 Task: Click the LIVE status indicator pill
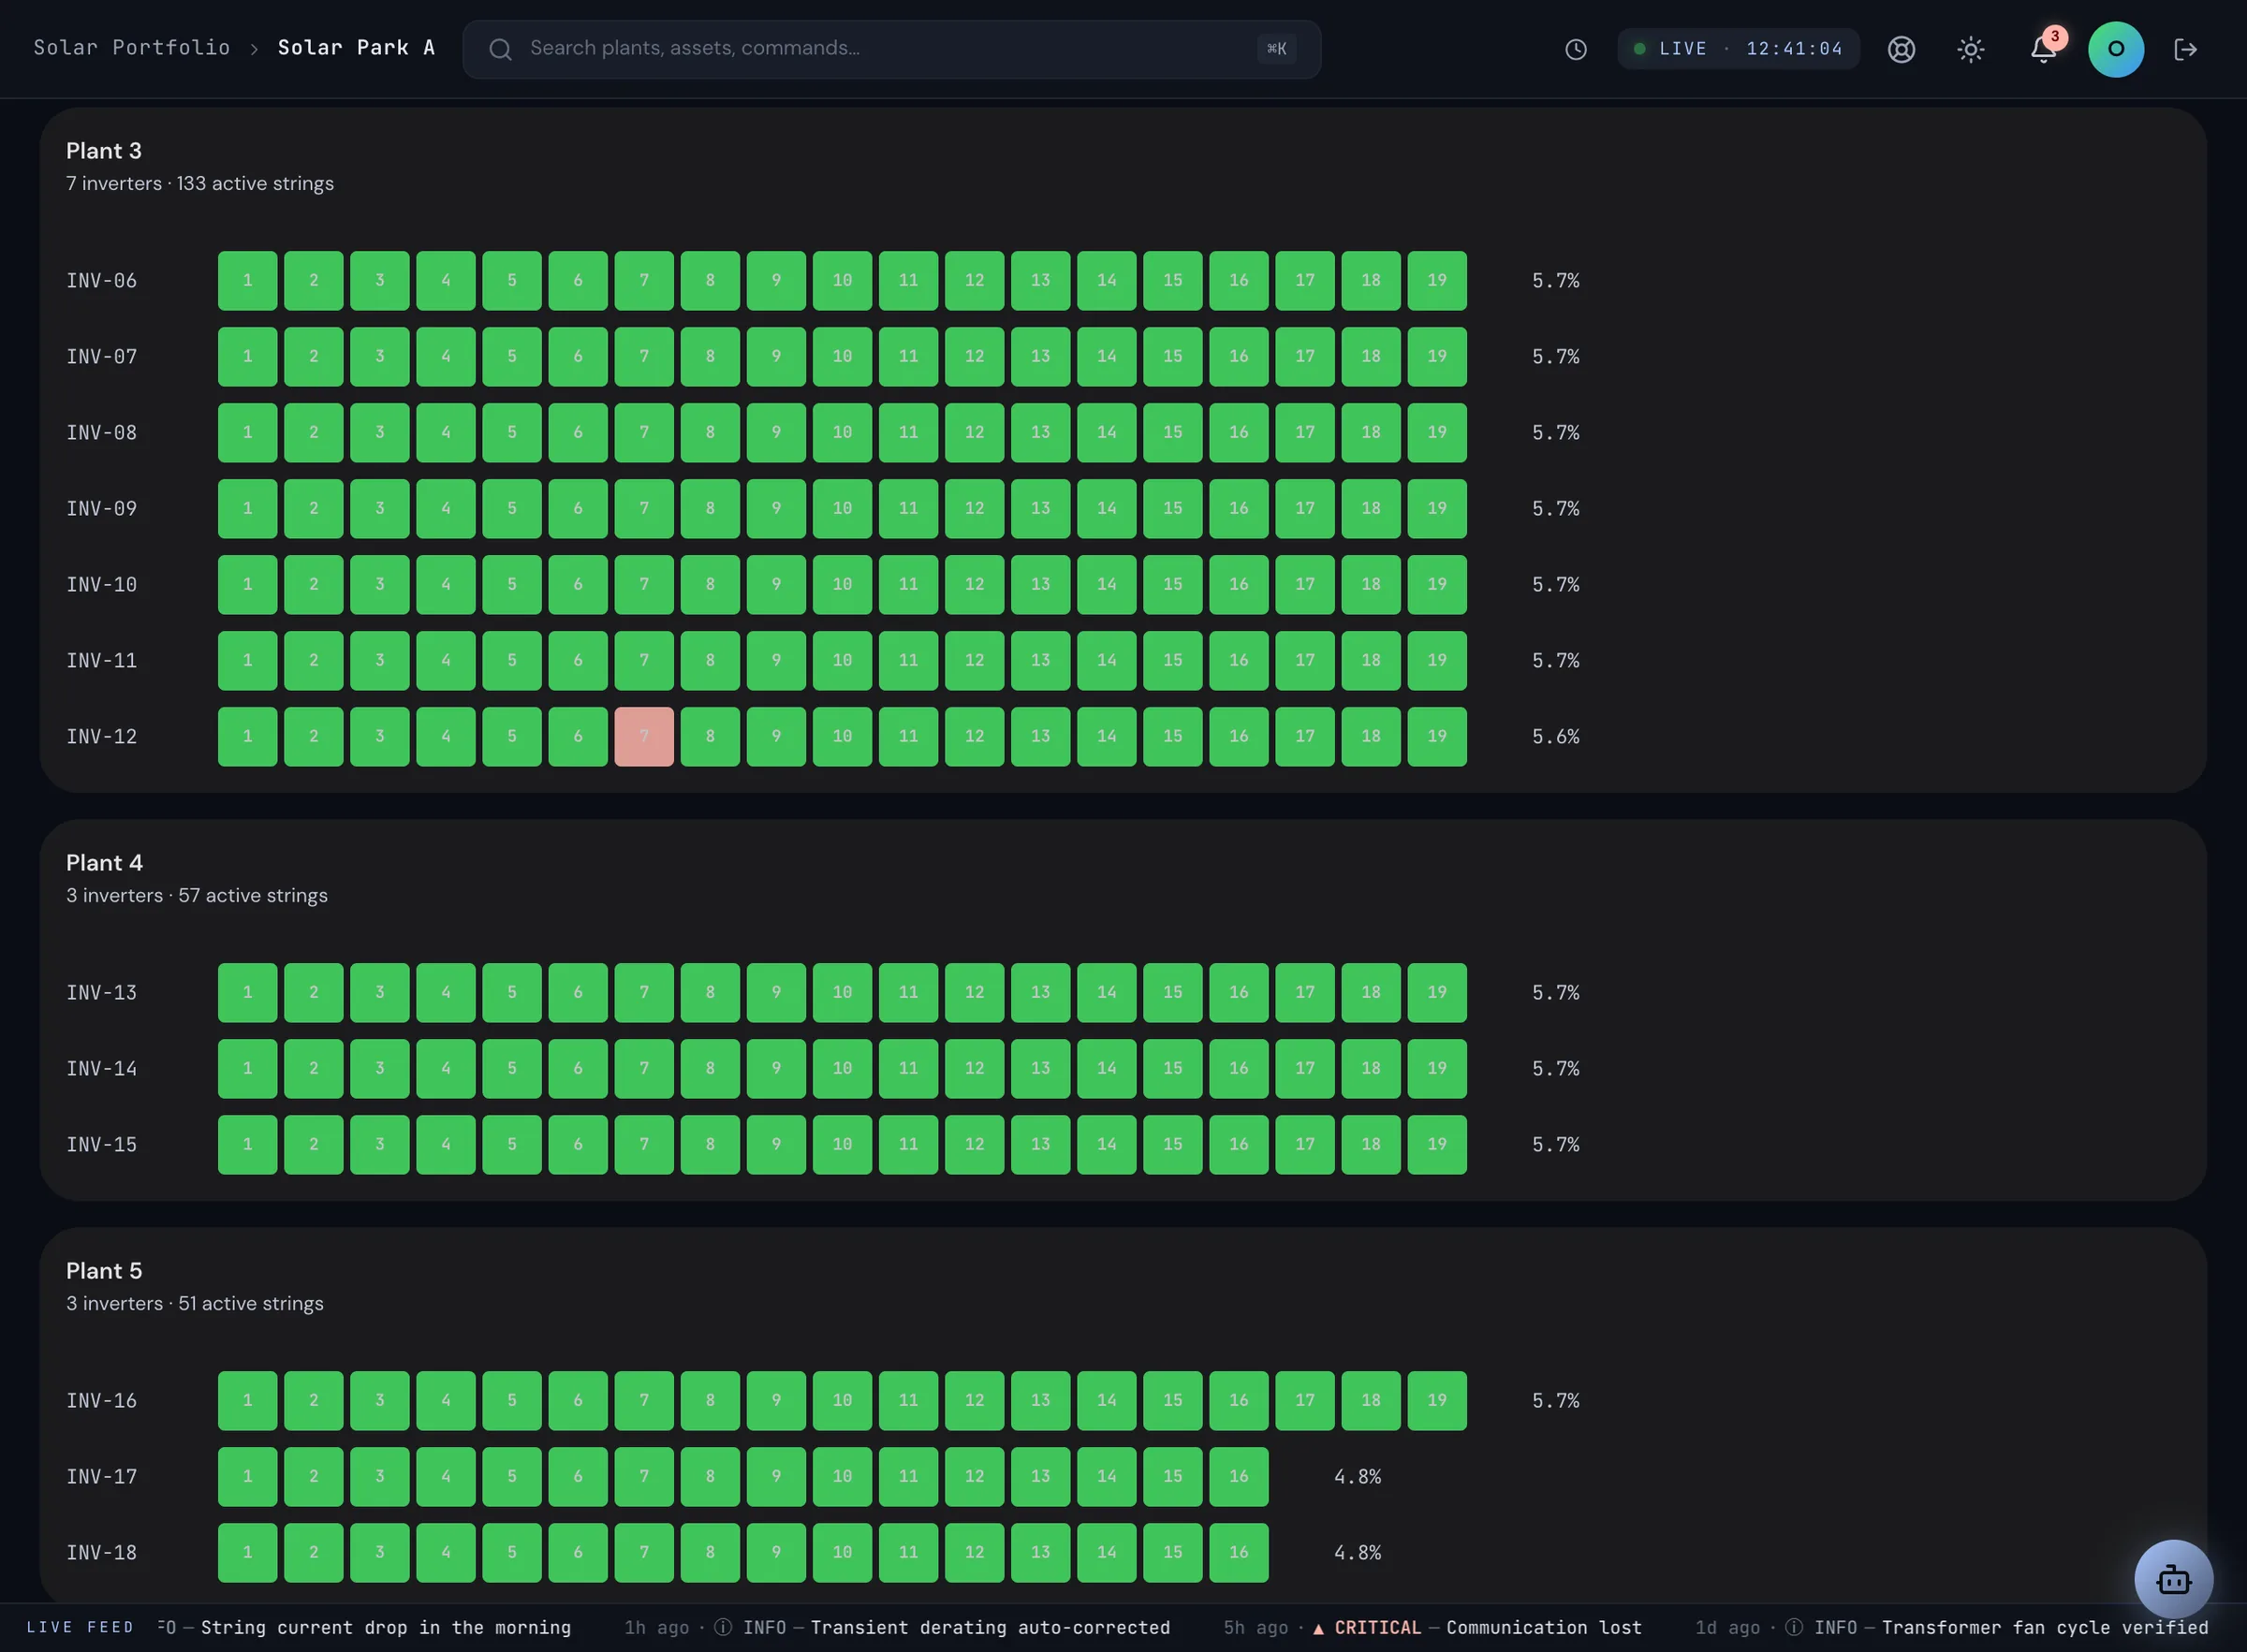pos(1738,49)
